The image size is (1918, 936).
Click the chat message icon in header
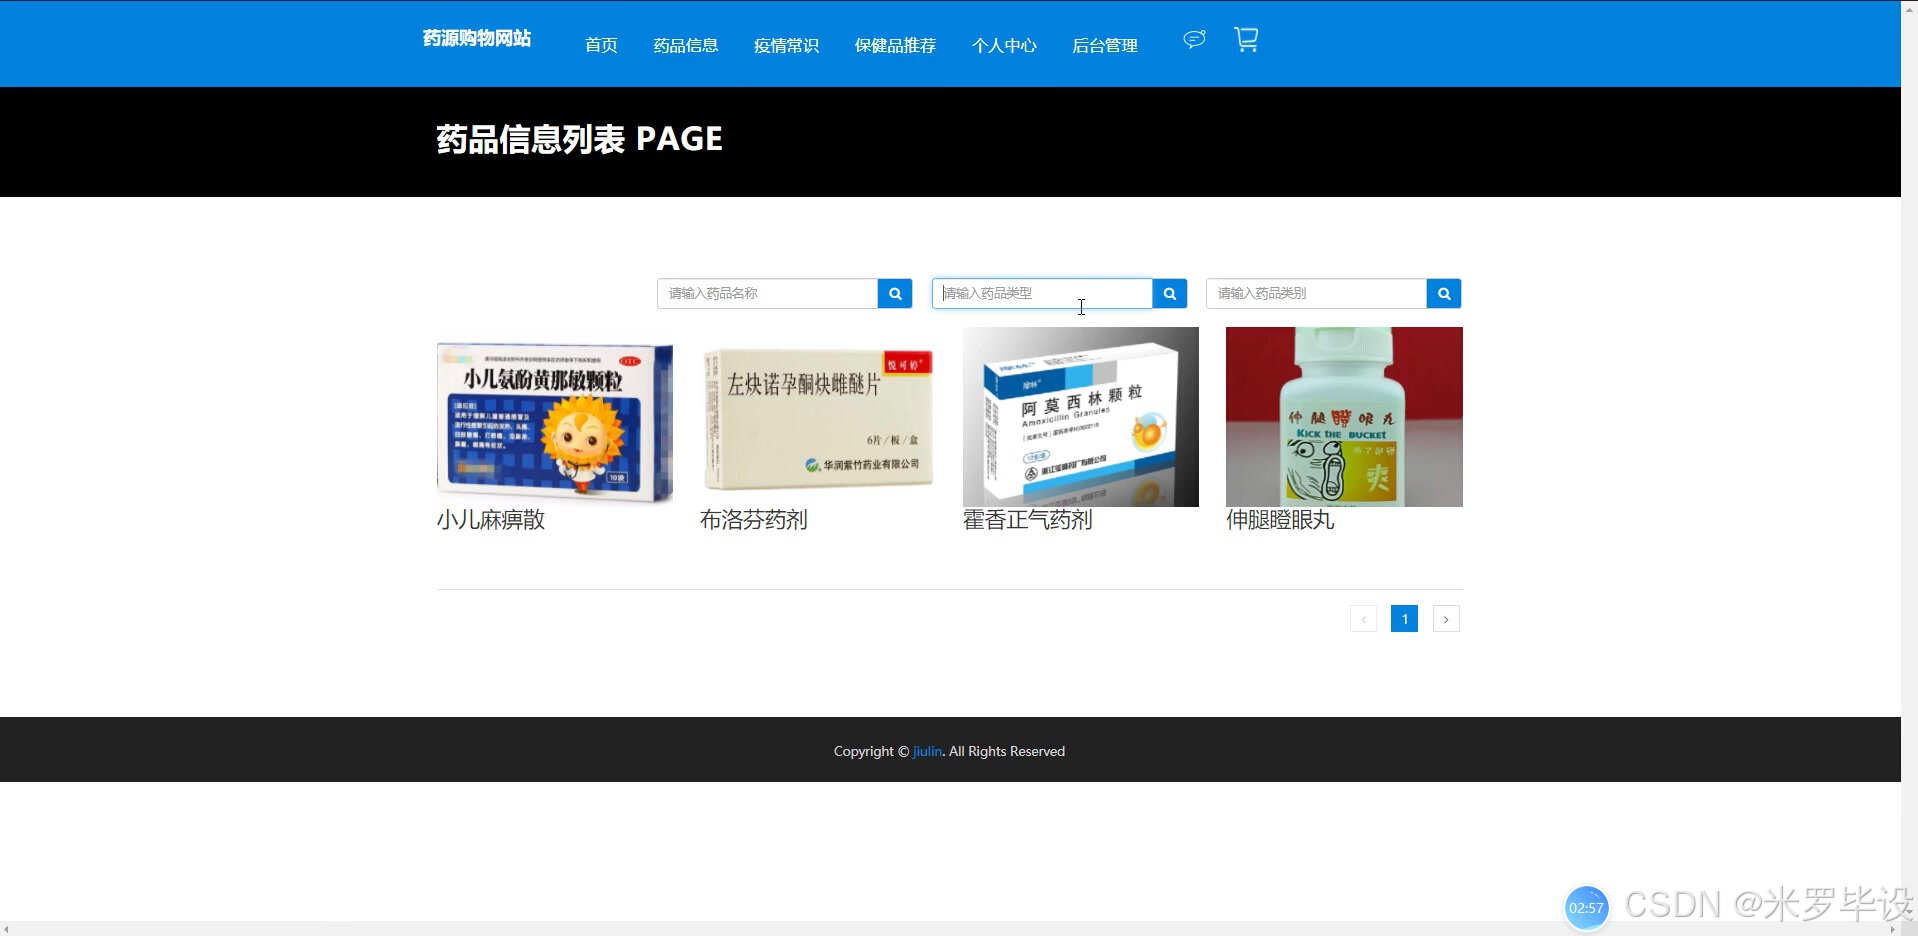click(x=1192, y=38)
